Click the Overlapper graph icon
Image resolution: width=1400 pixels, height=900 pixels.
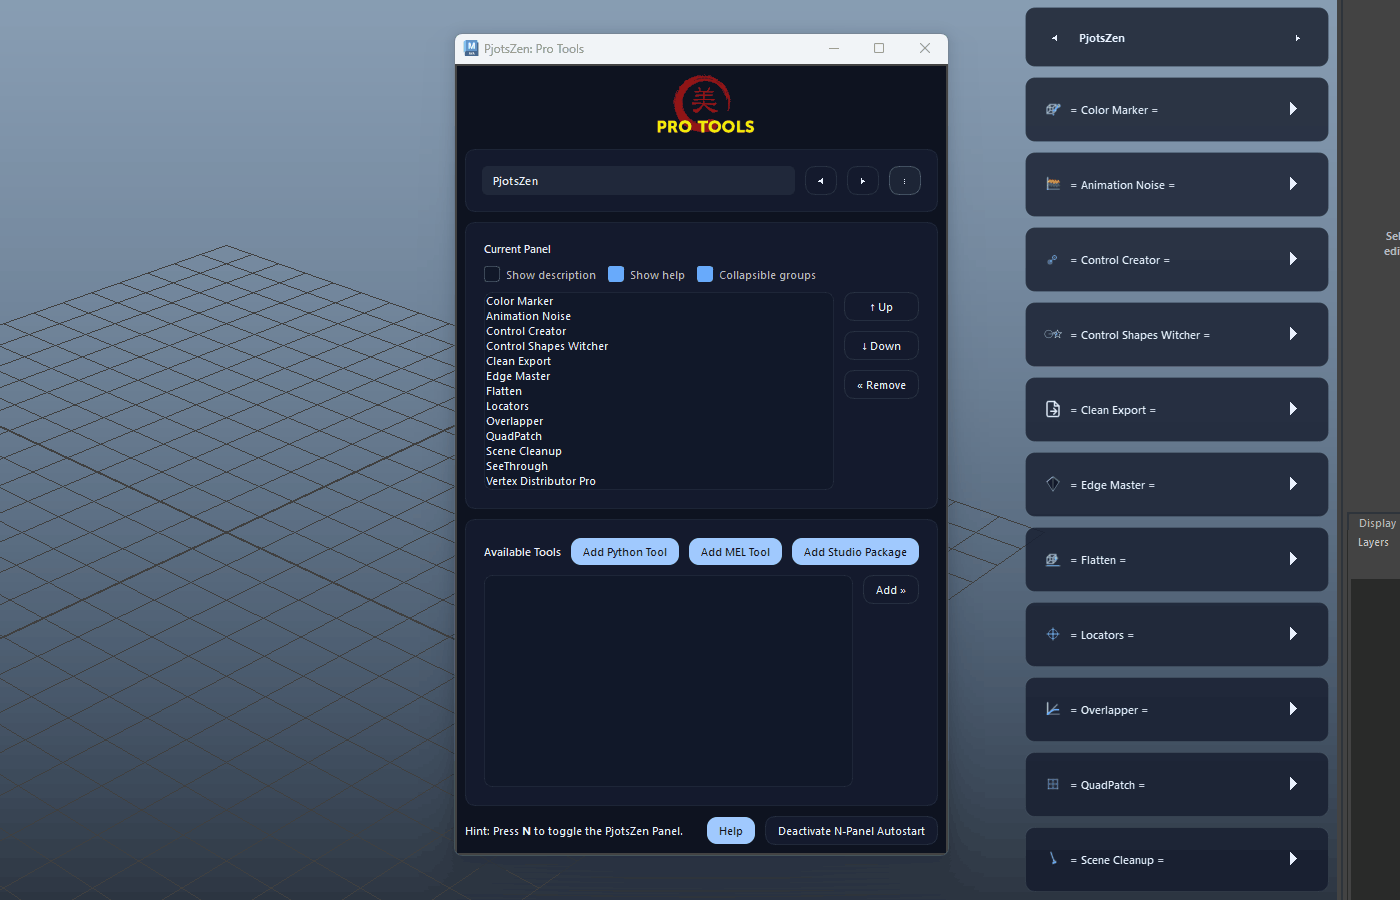coord(1053,709)
